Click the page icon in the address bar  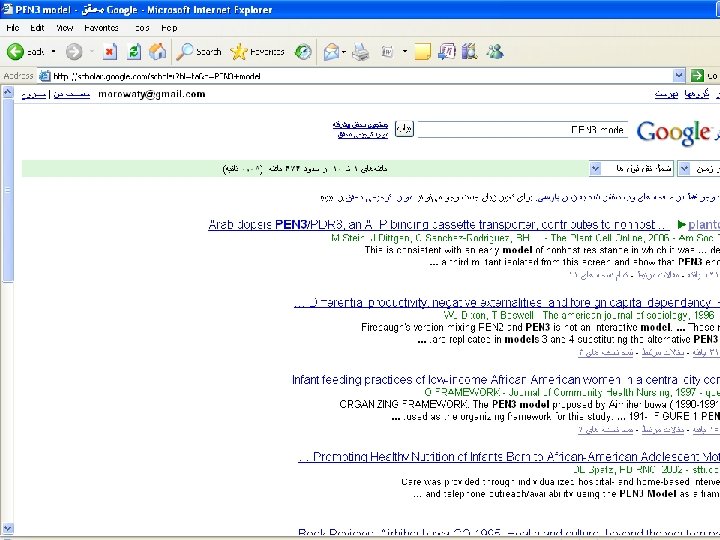[45, 76]
